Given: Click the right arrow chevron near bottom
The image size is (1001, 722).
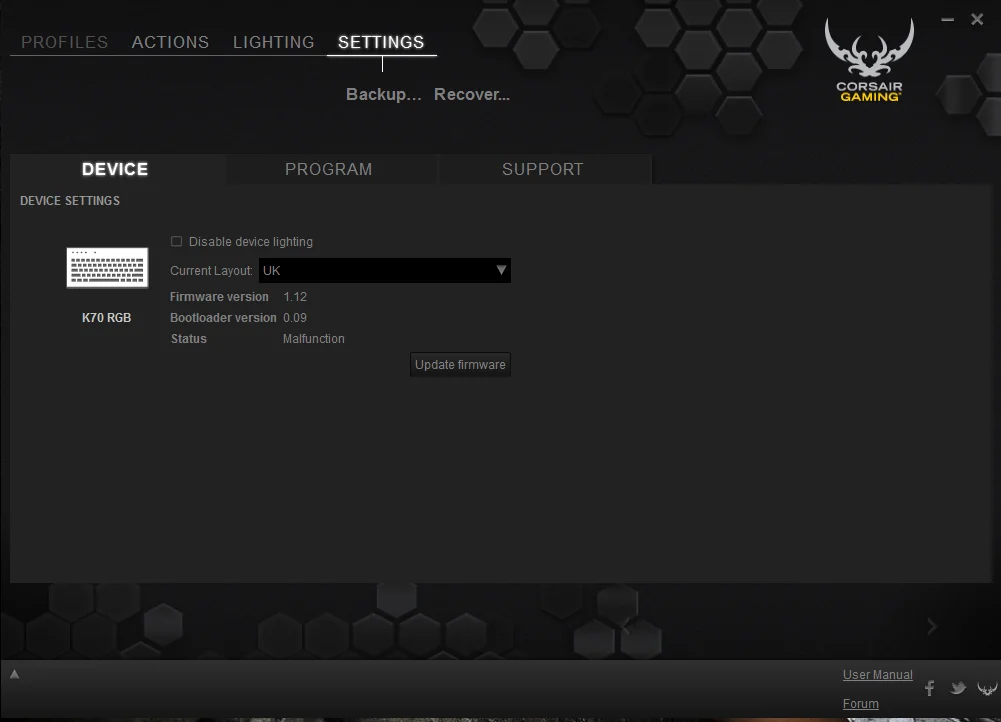Looking at the screenshot, I should click(x=932, y=627).
